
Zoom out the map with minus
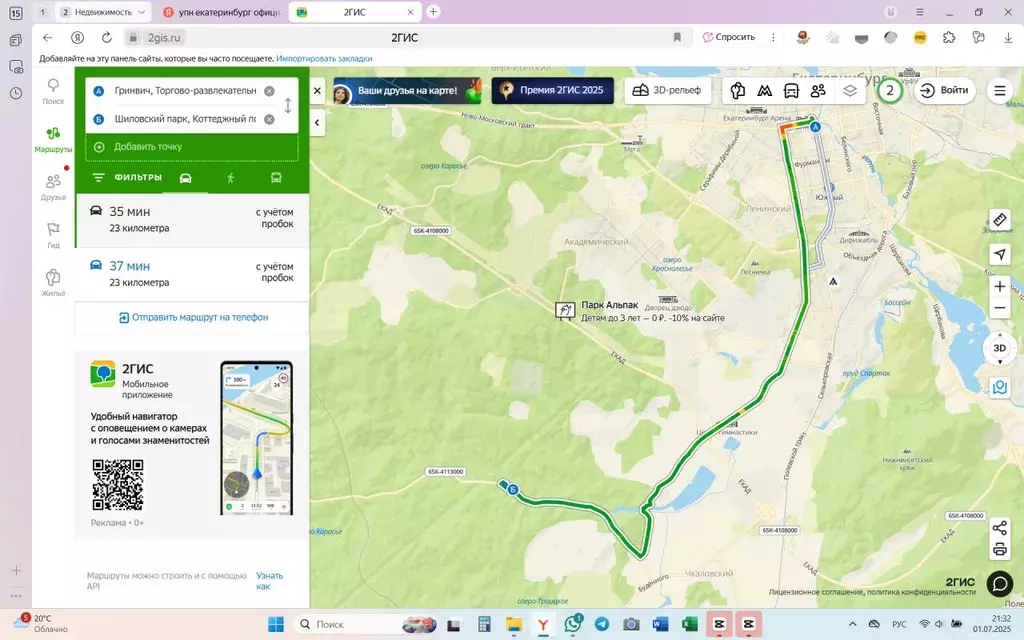[999, 308]
